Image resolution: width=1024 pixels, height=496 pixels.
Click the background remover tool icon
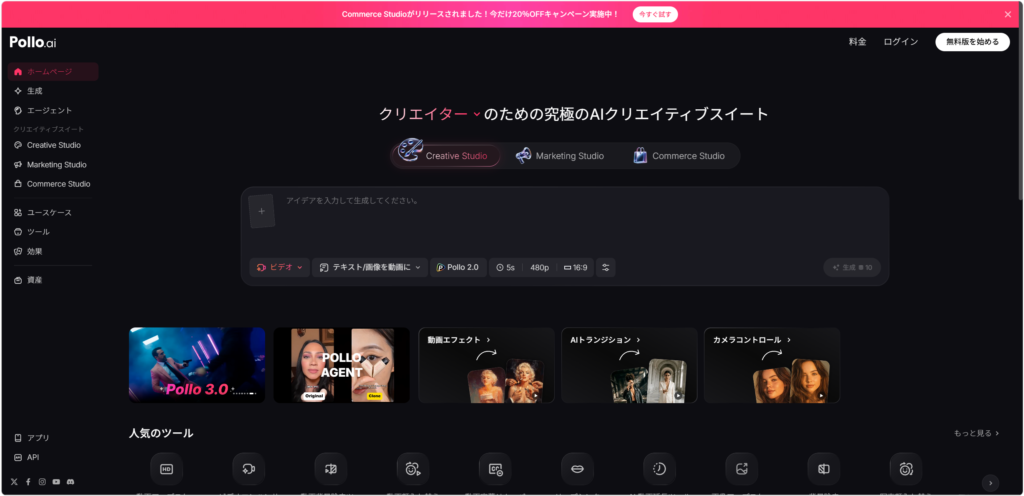tap(824, 469)
